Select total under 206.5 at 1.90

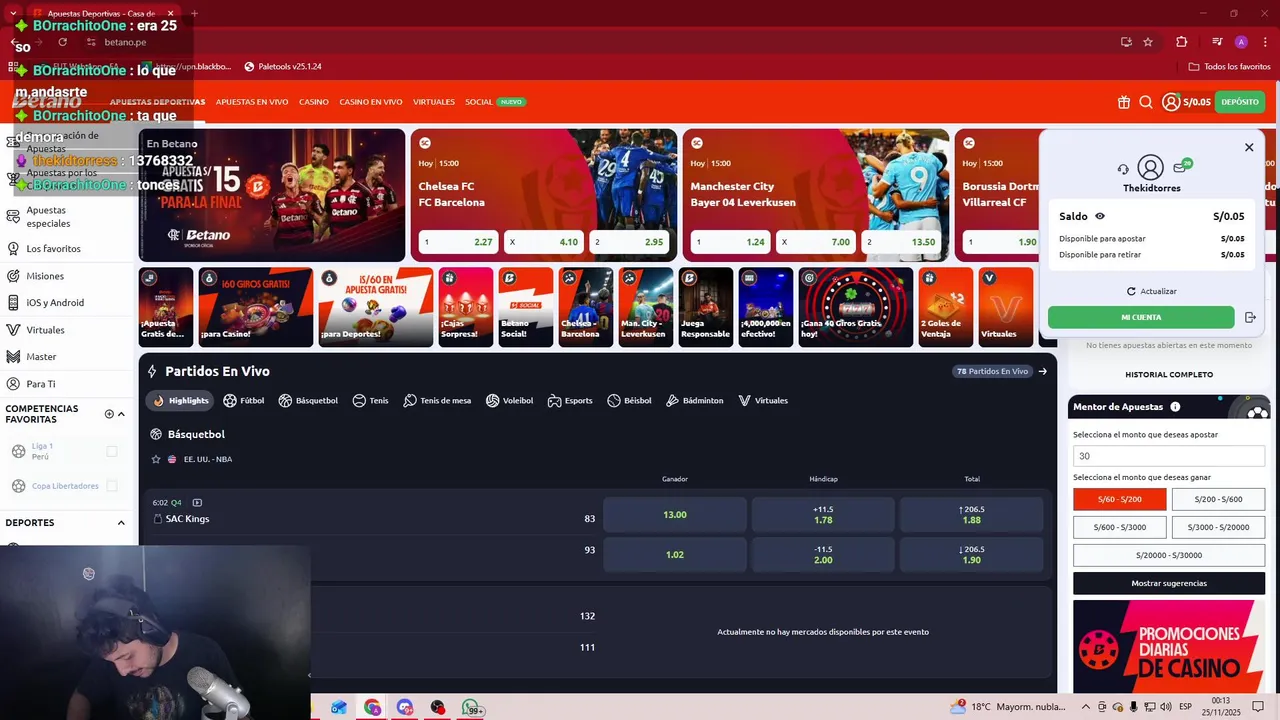pyautogui.click(x=971, y=554)
